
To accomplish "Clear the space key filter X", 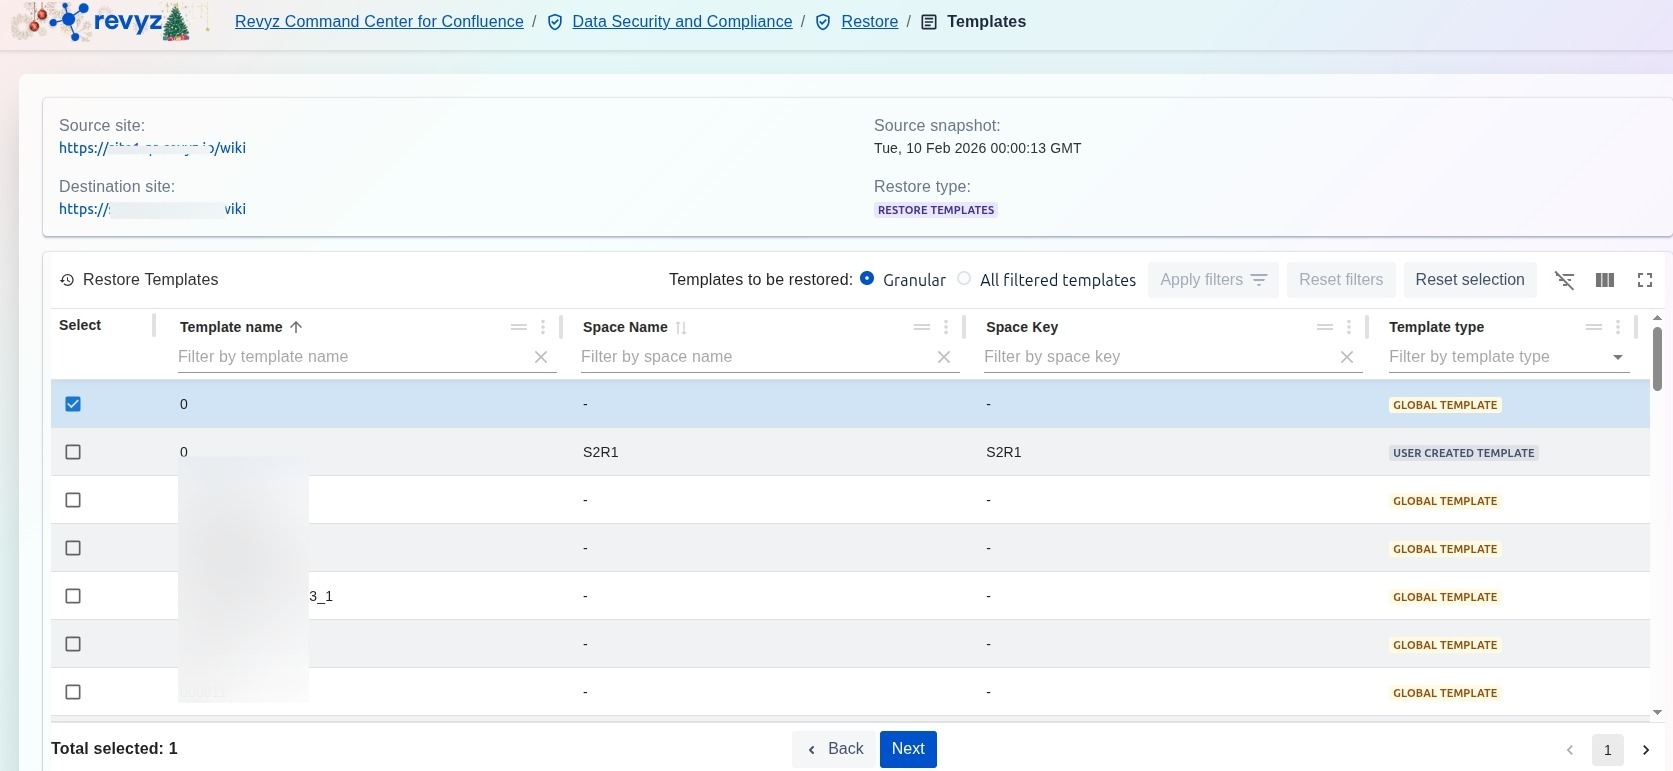I will click(x=1347, y=357).
